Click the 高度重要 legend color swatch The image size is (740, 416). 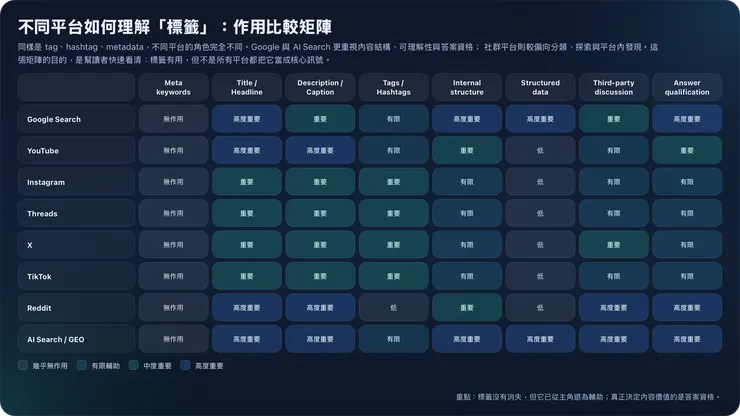tap(185, 365)
